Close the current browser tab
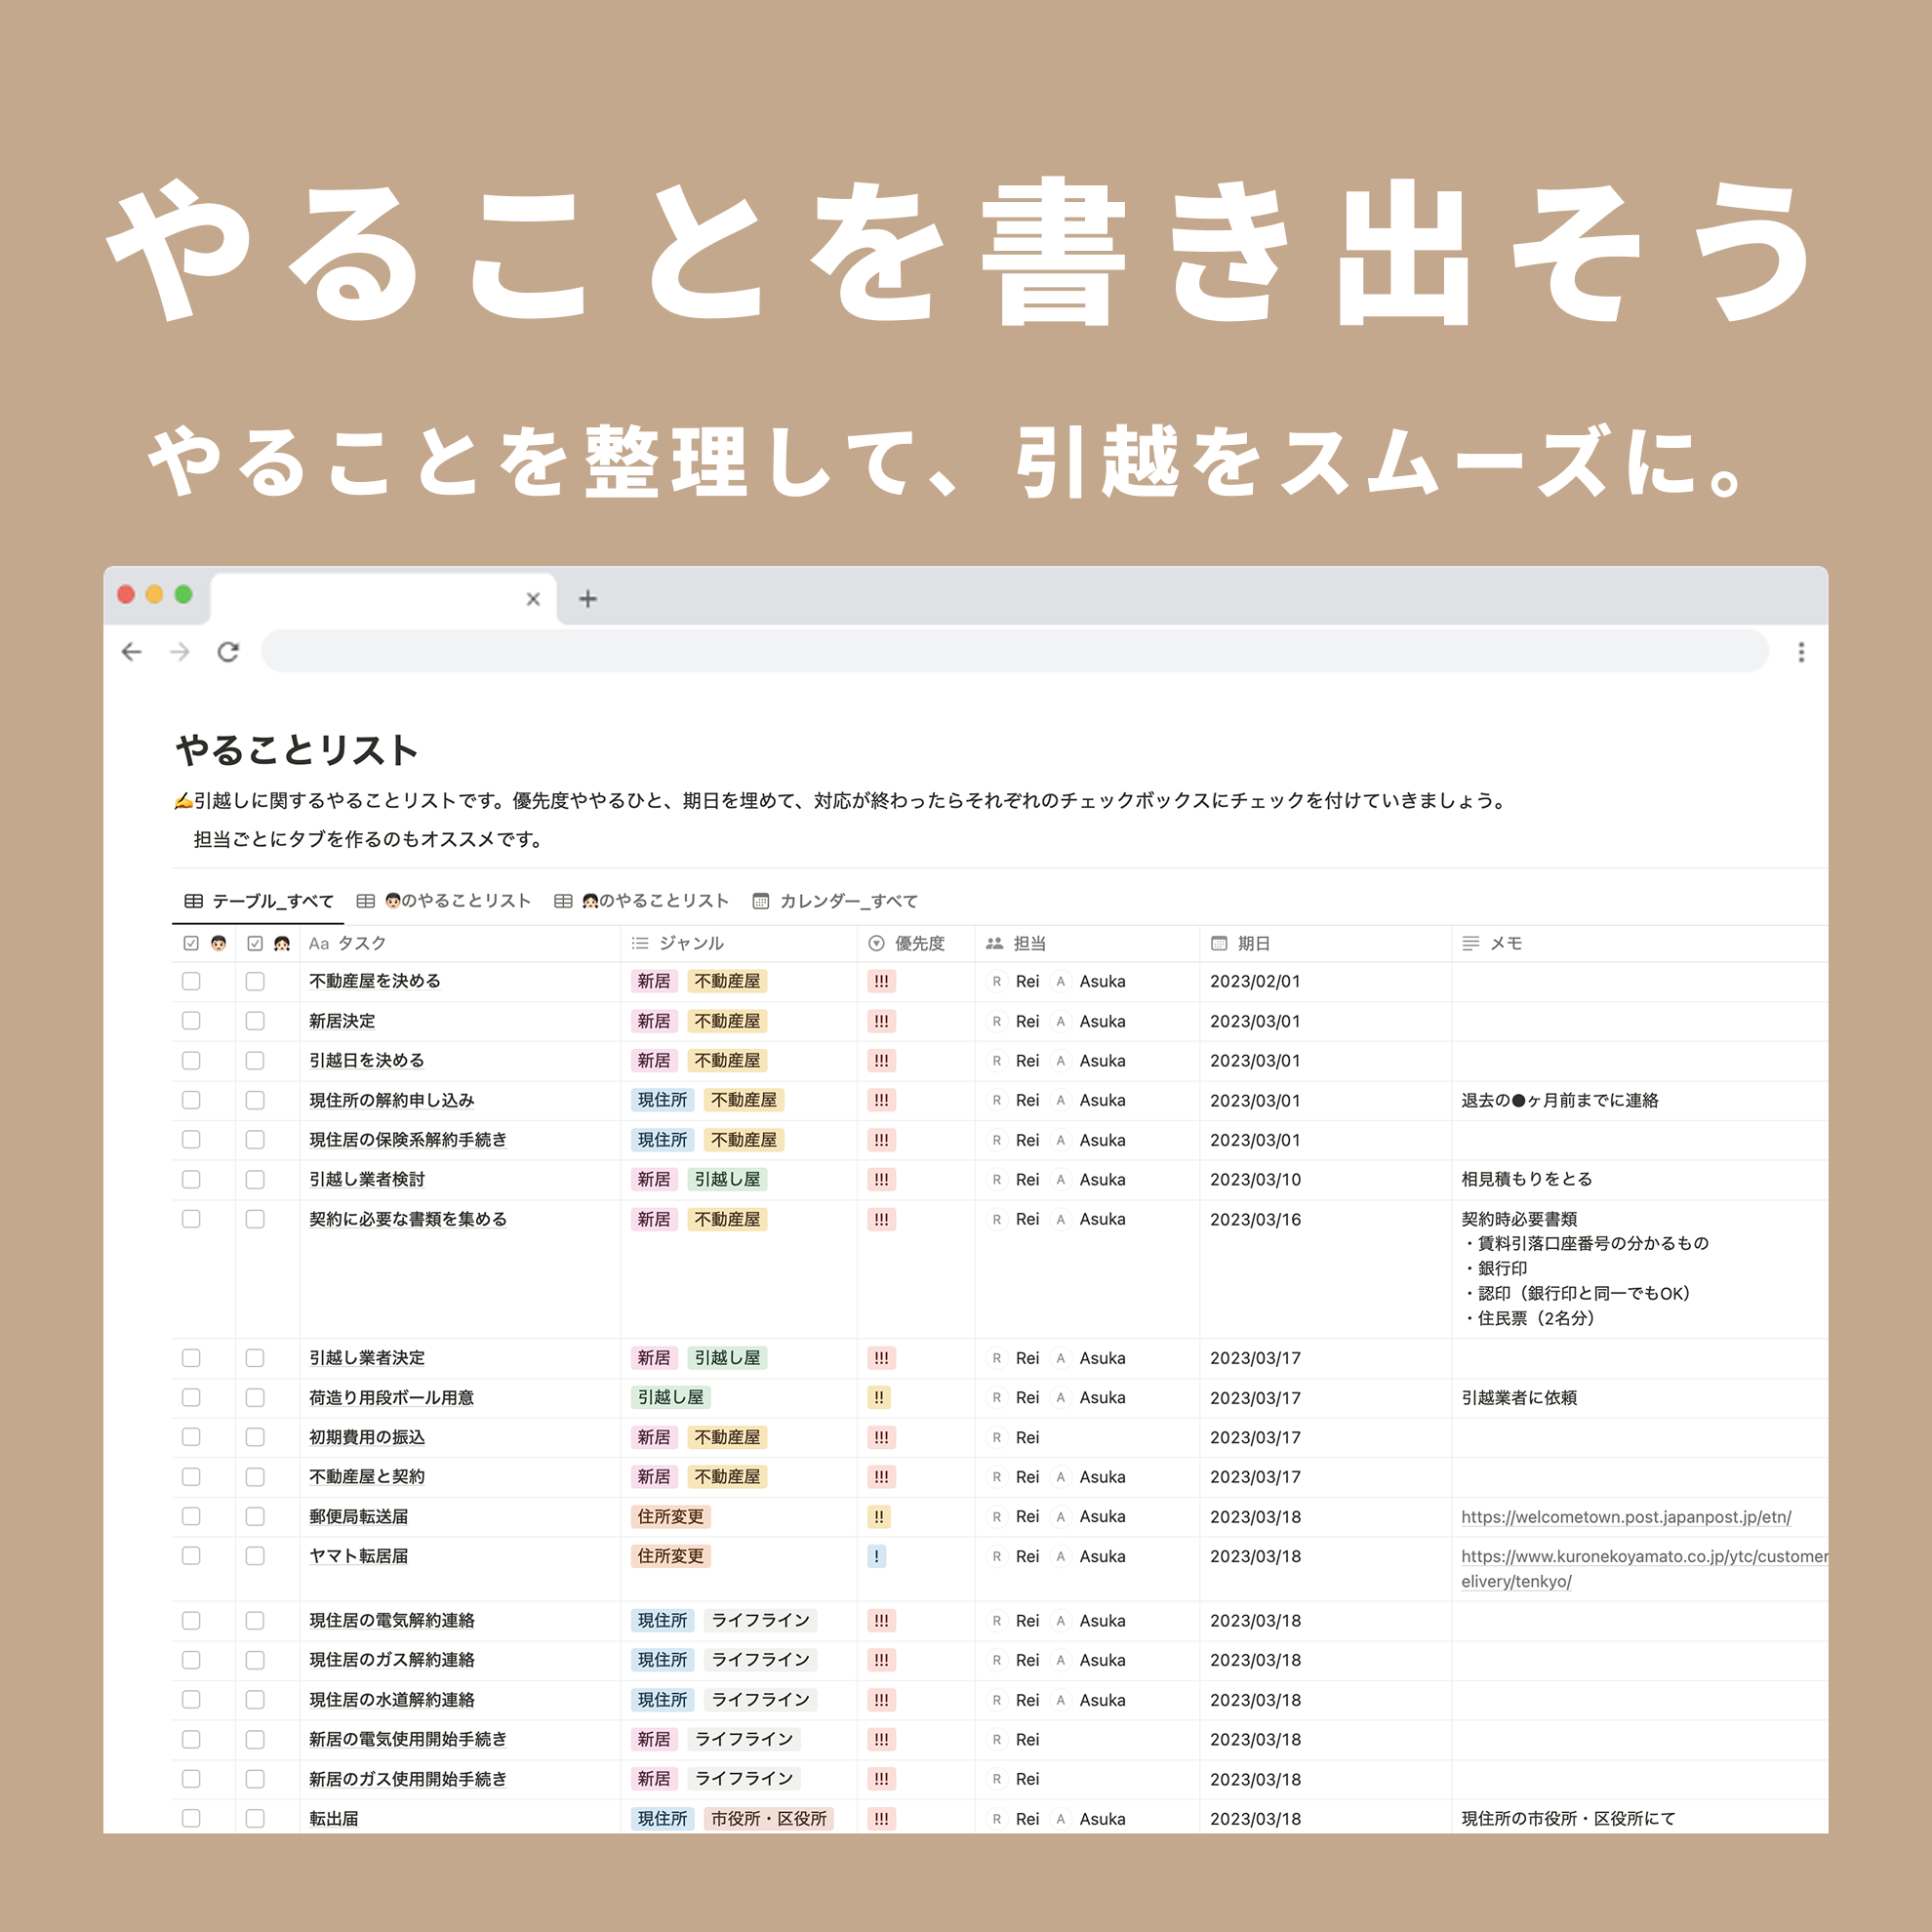Screen dimensions: 1932x1932 533,599
